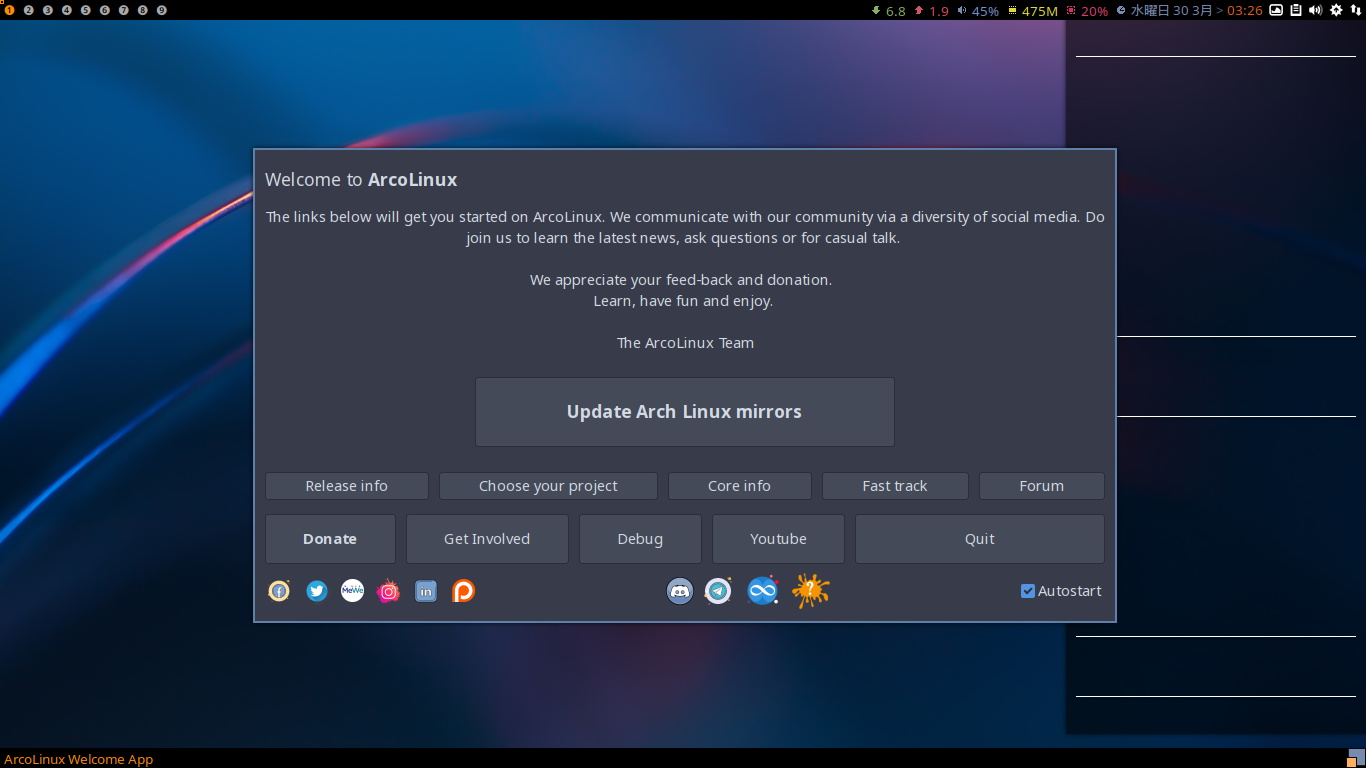1366x768 pixels.
Task: Open the MeWe social icon
Action: (x=352, y=591)
